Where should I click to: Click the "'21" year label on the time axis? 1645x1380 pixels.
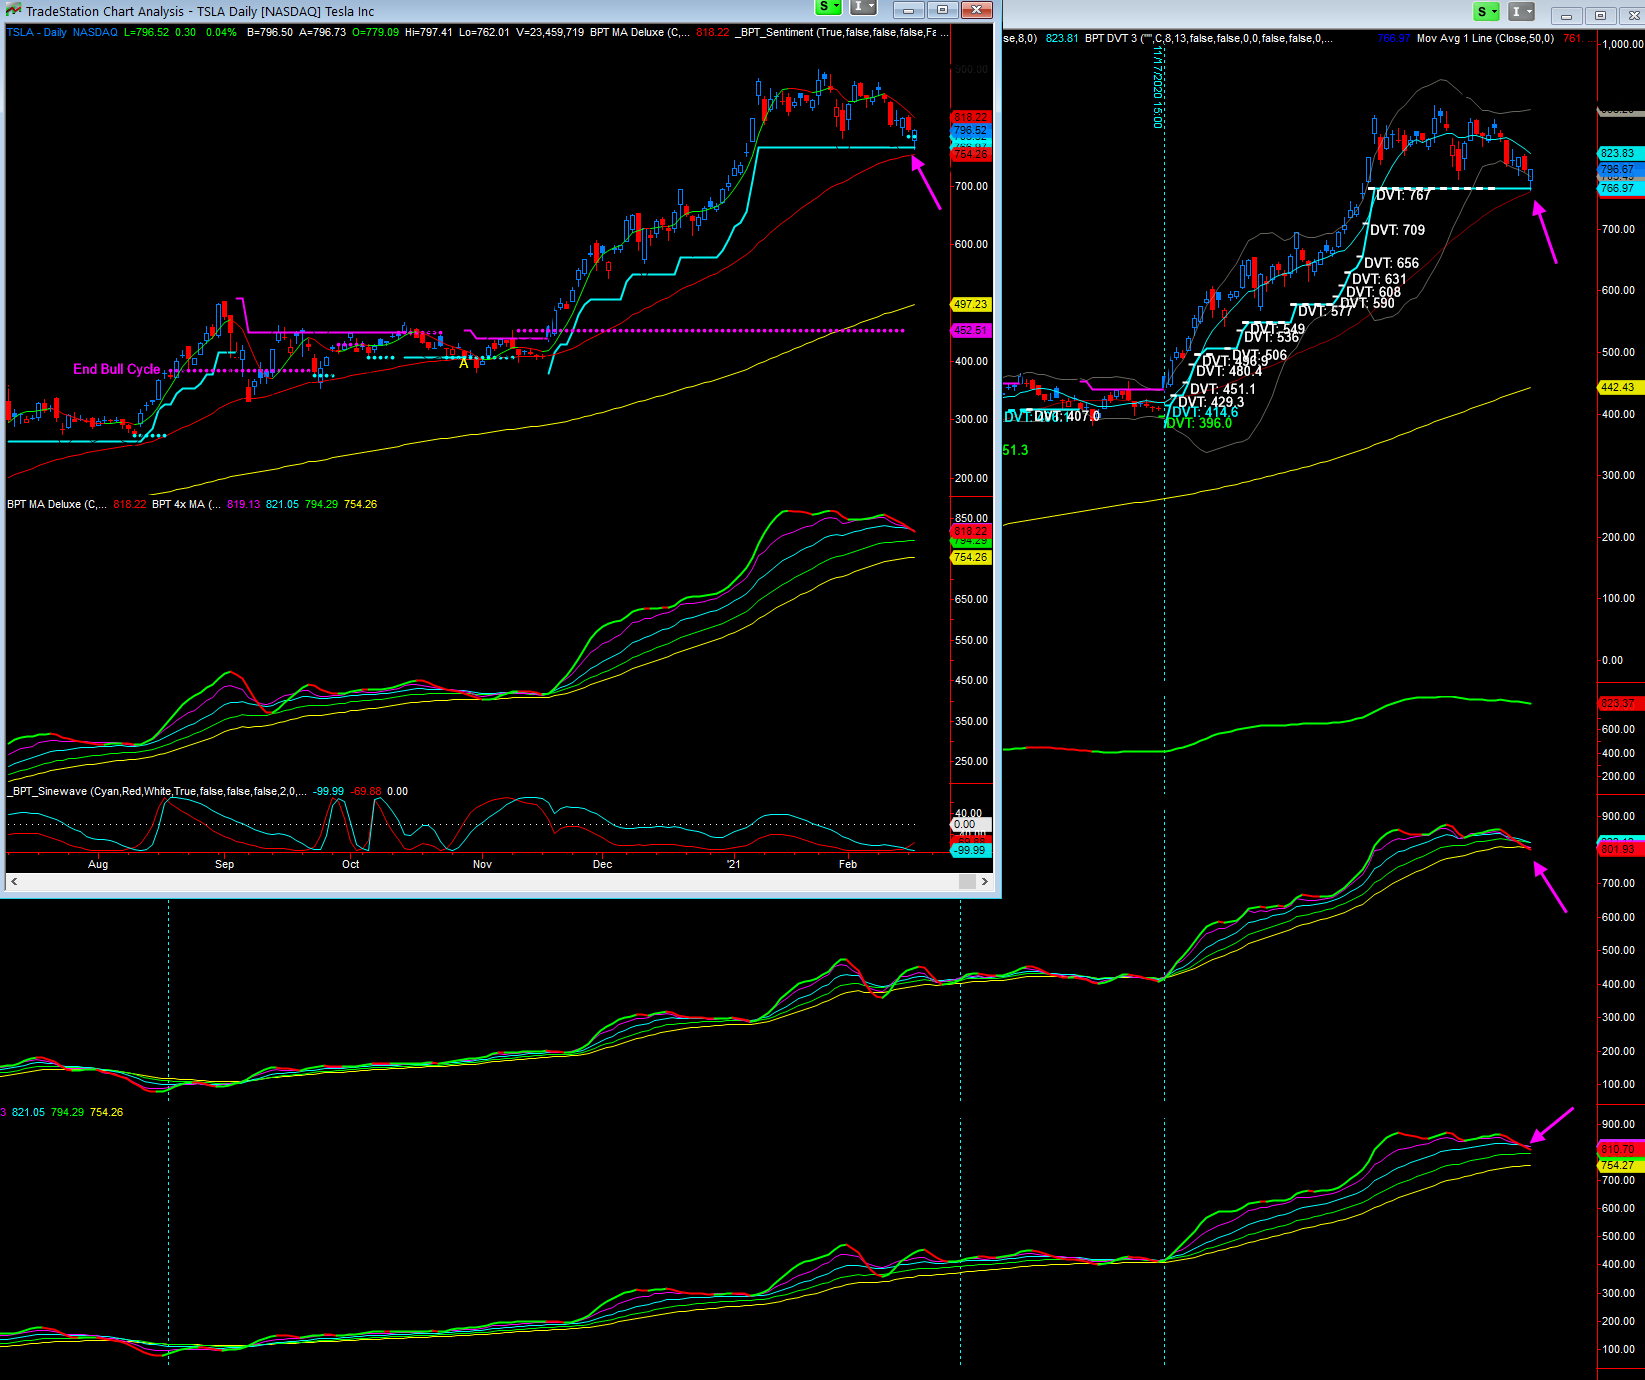[733, 864]
